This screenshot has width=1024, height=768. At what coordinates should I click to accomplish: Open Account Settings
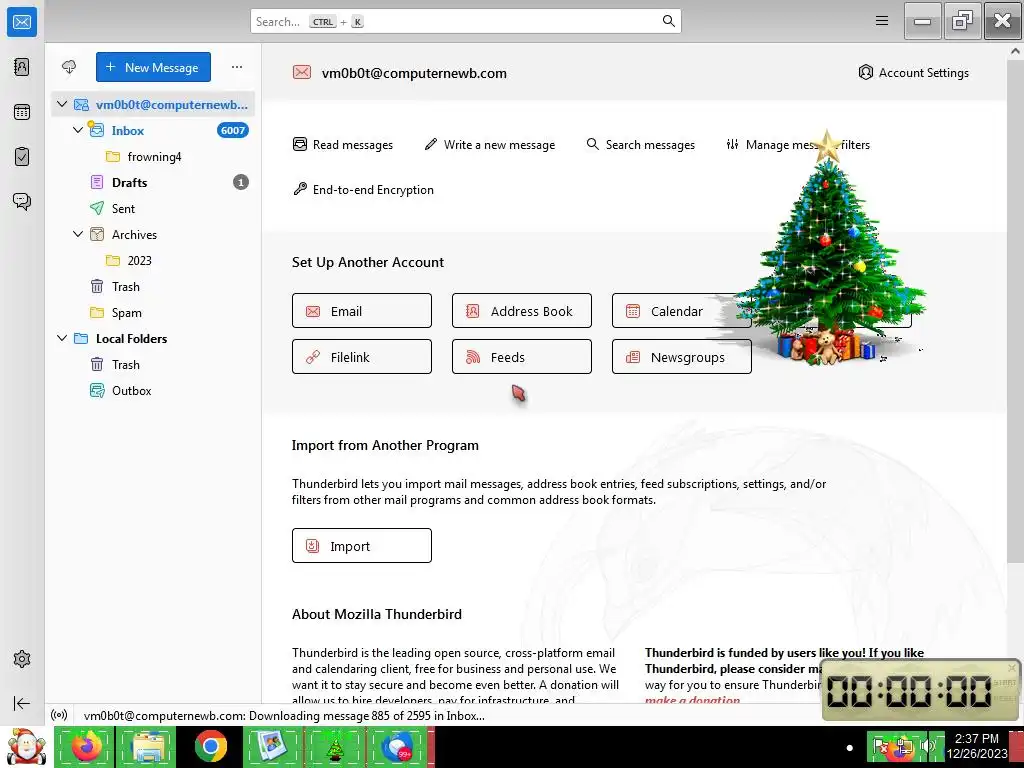914,72
